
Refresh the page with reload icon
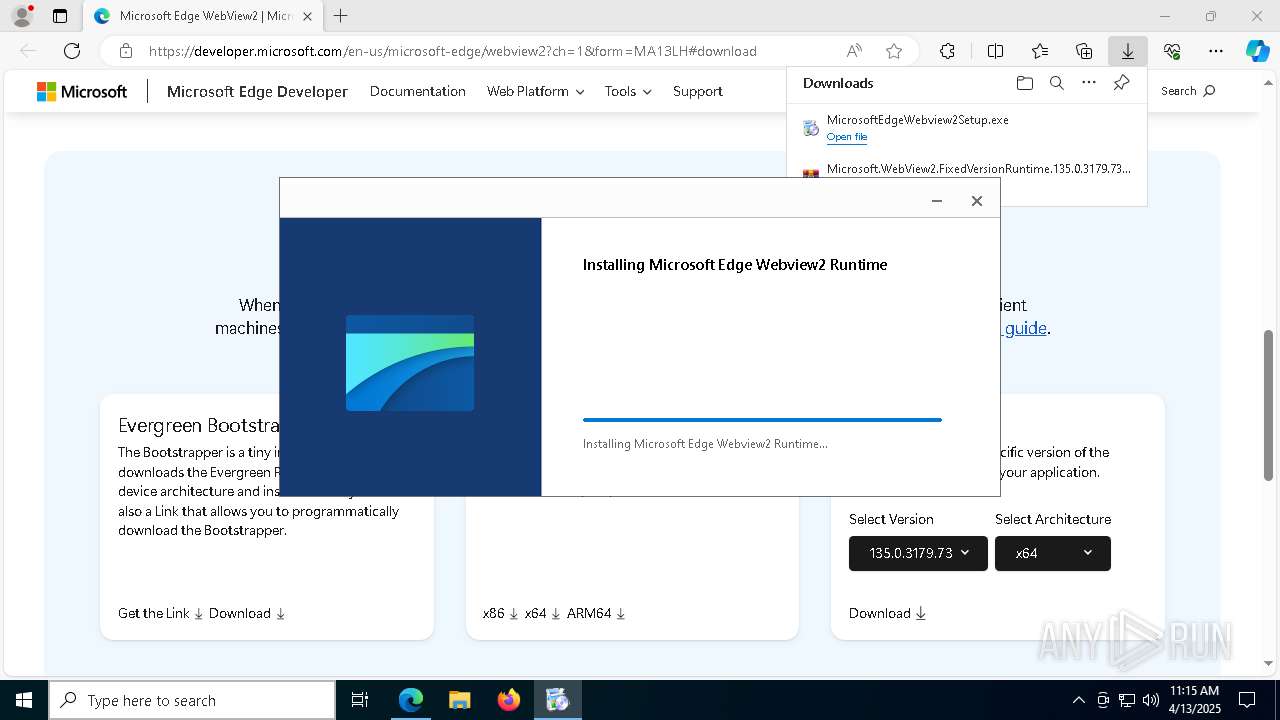coord(72,51)
